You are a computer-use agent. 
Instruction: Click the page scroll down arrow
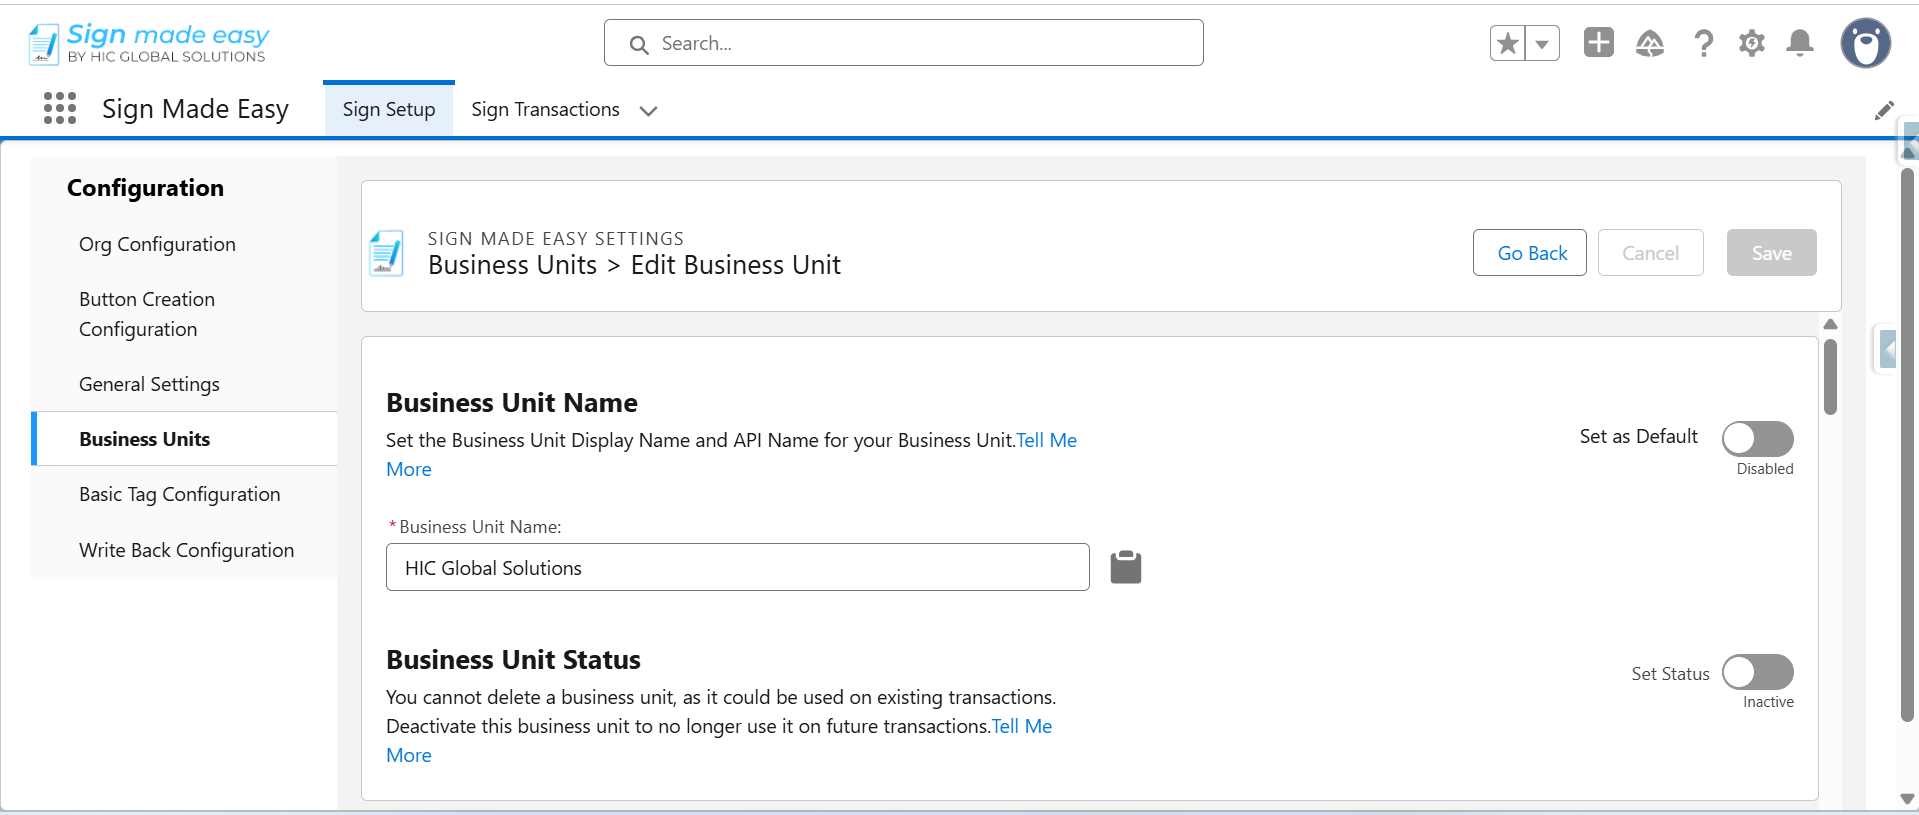point(1907,798)
